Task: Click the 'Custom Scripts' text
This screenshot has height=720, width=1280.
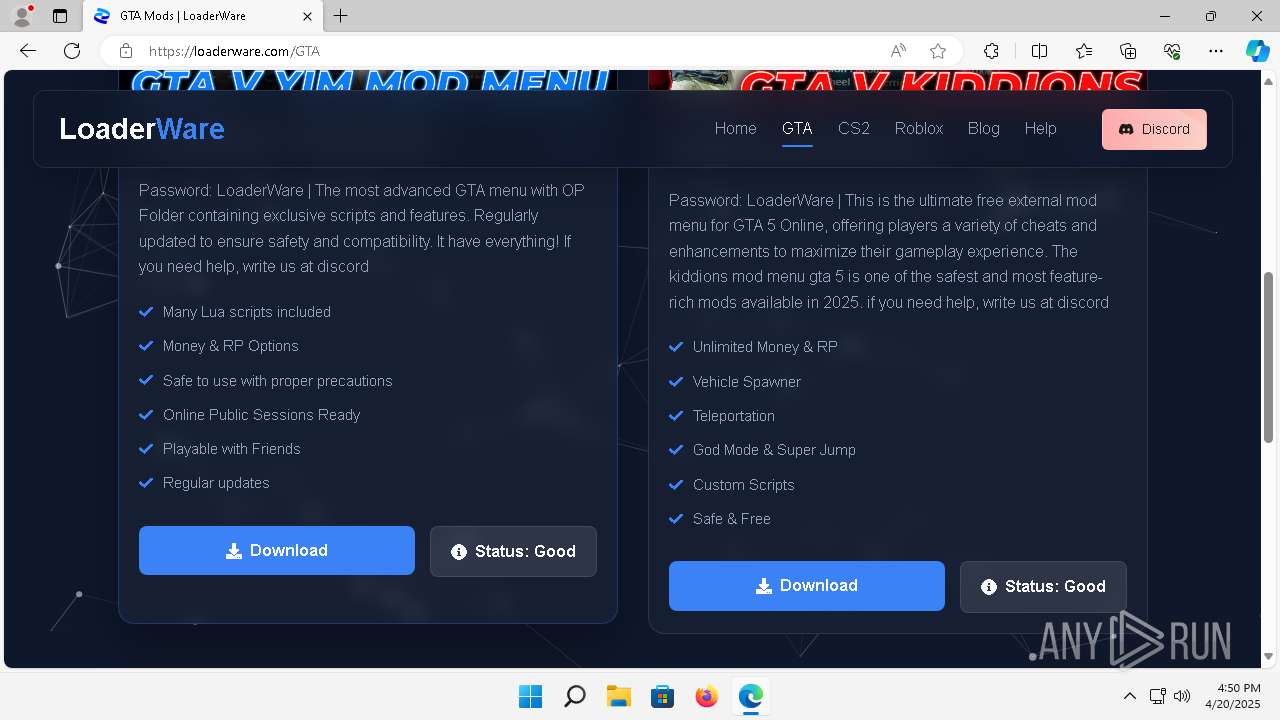Action: 744,485
